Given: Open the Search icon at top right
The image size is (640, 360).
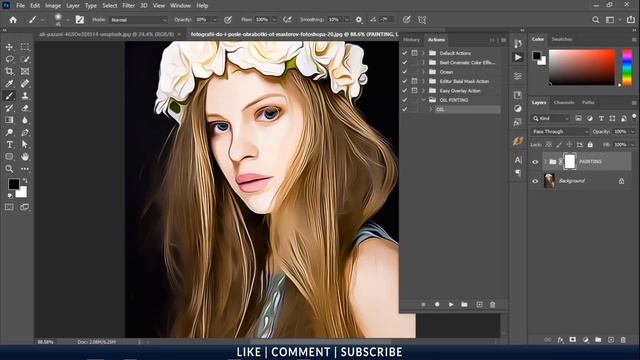Looking at the screenshot, I should 596,20.
